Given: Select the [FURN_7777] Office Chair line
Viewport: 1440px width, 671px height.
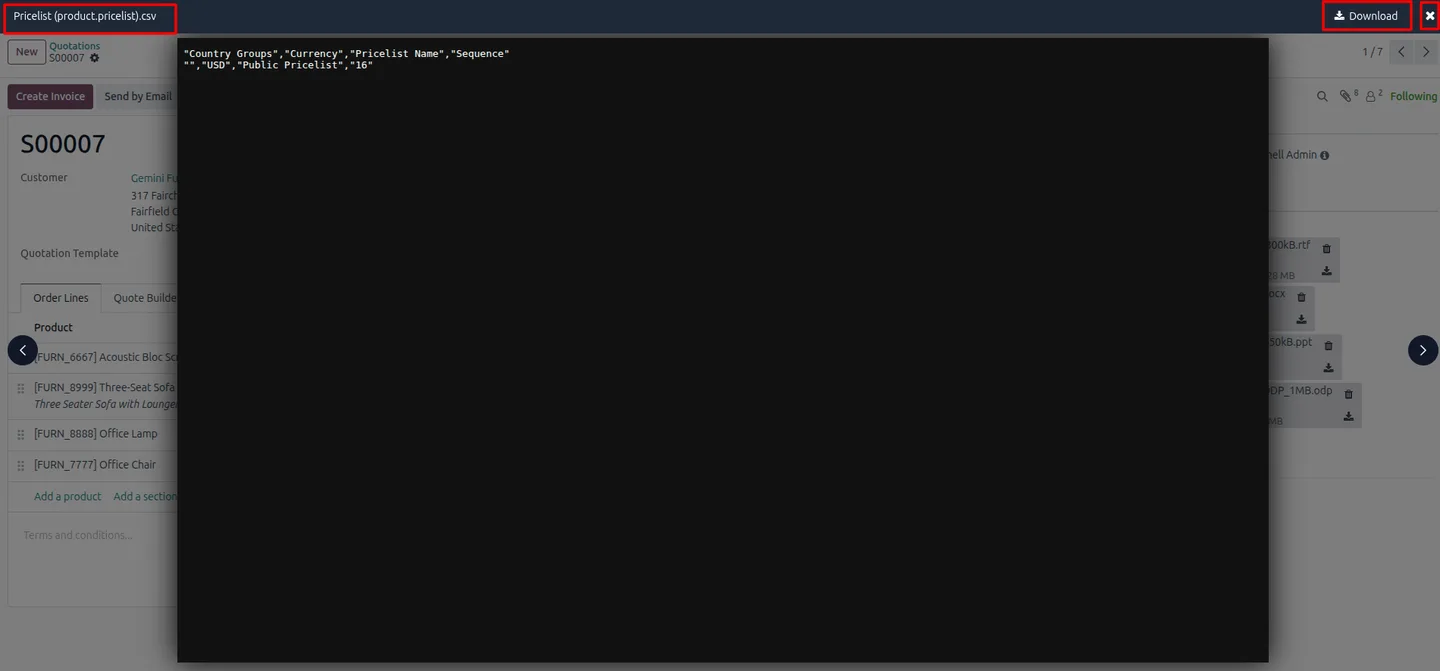Looking at the screenshot, I should [x=95, y=465].
